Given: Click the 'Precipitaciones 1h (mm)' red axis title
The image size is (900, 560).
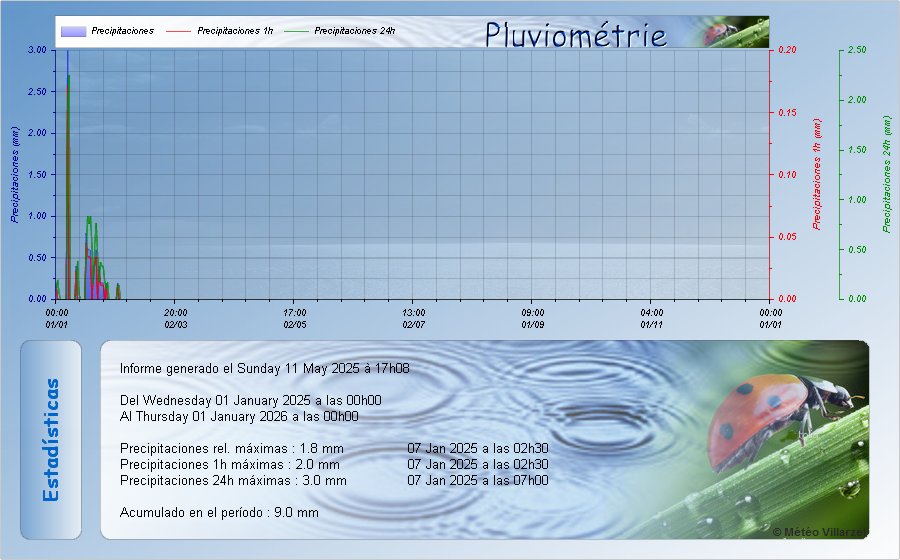Looking at the screenshot, I should (x=817, y=174).
